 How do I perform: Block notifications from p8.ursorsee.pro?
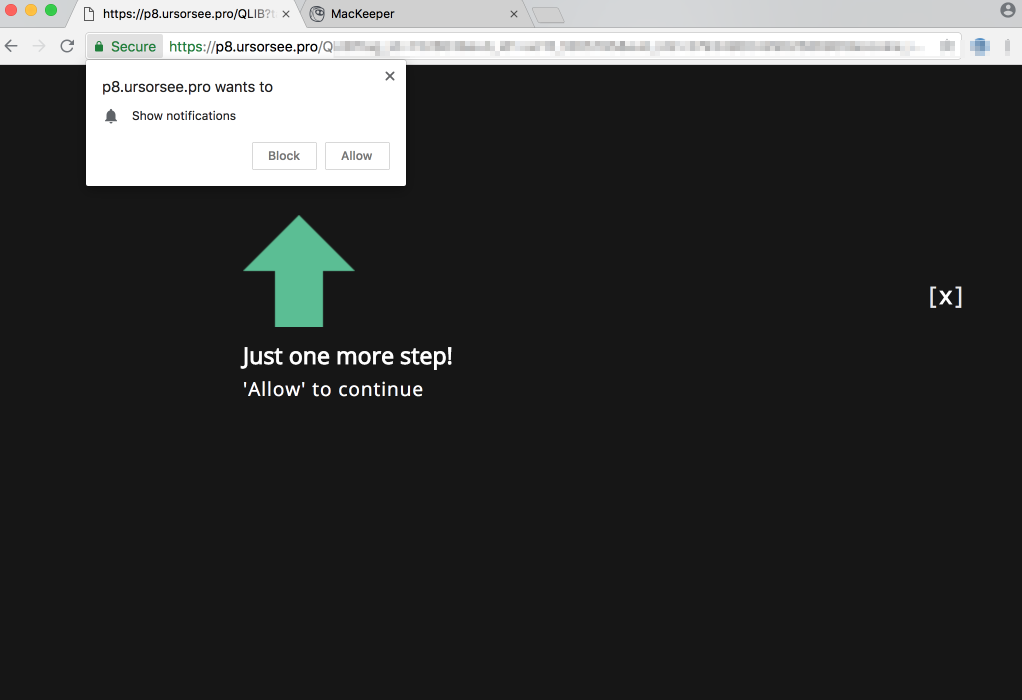point(284,156)
